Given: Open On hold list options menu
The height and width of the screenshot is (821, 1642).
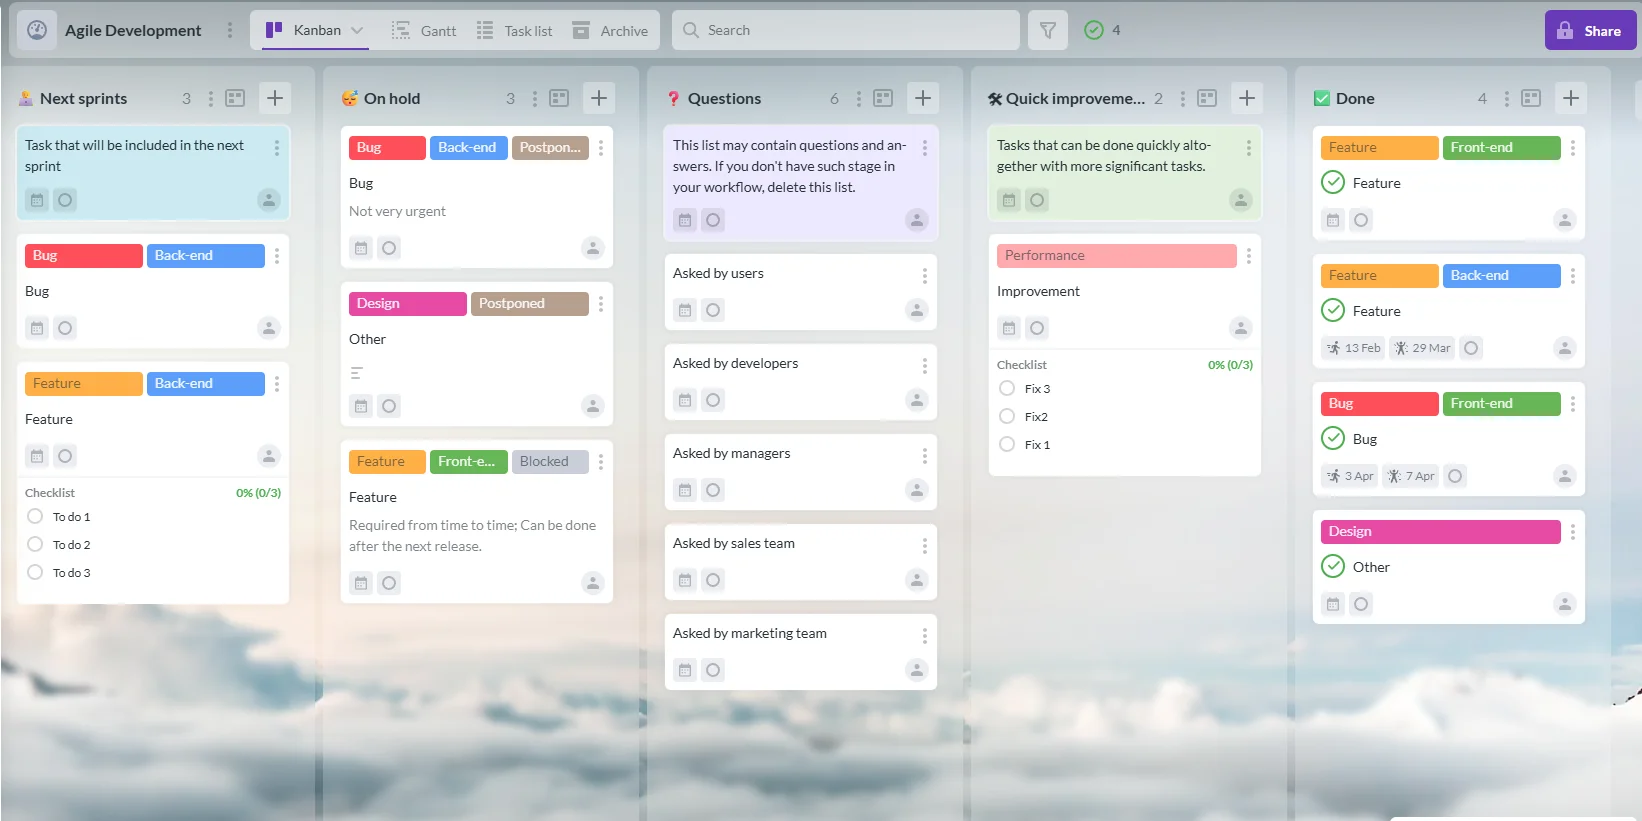Looking at the screenshot, I should pyautogui.click(x=534, y=98).
